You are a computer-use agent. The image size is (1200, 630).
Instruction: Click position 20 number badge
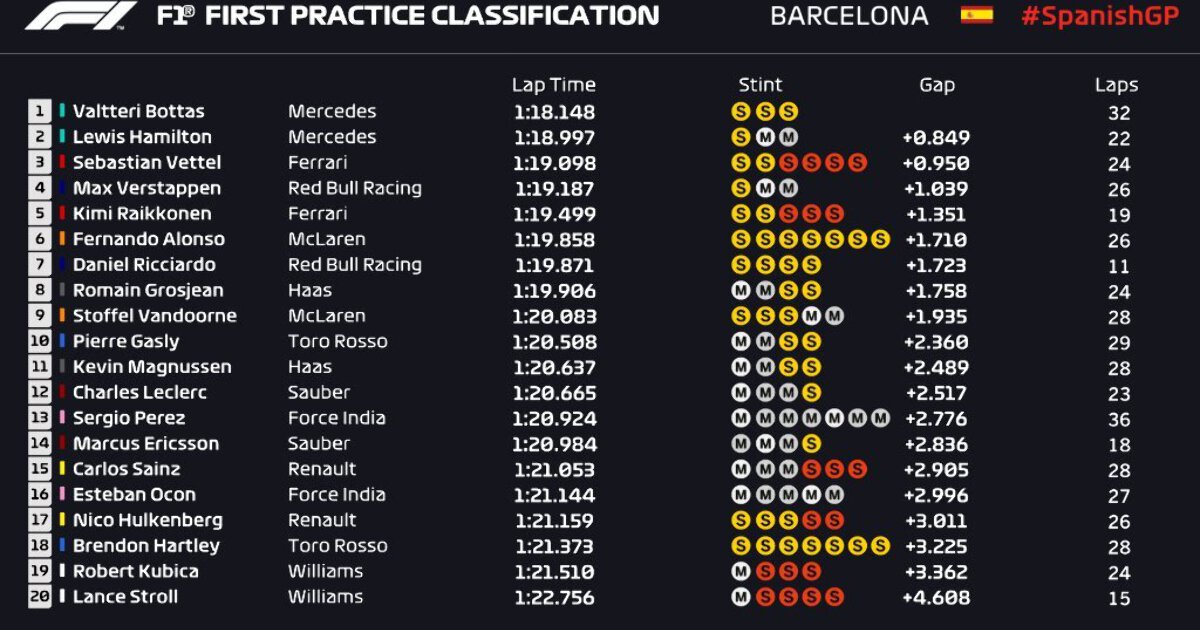pyautogui.click(x=40, y=597)
